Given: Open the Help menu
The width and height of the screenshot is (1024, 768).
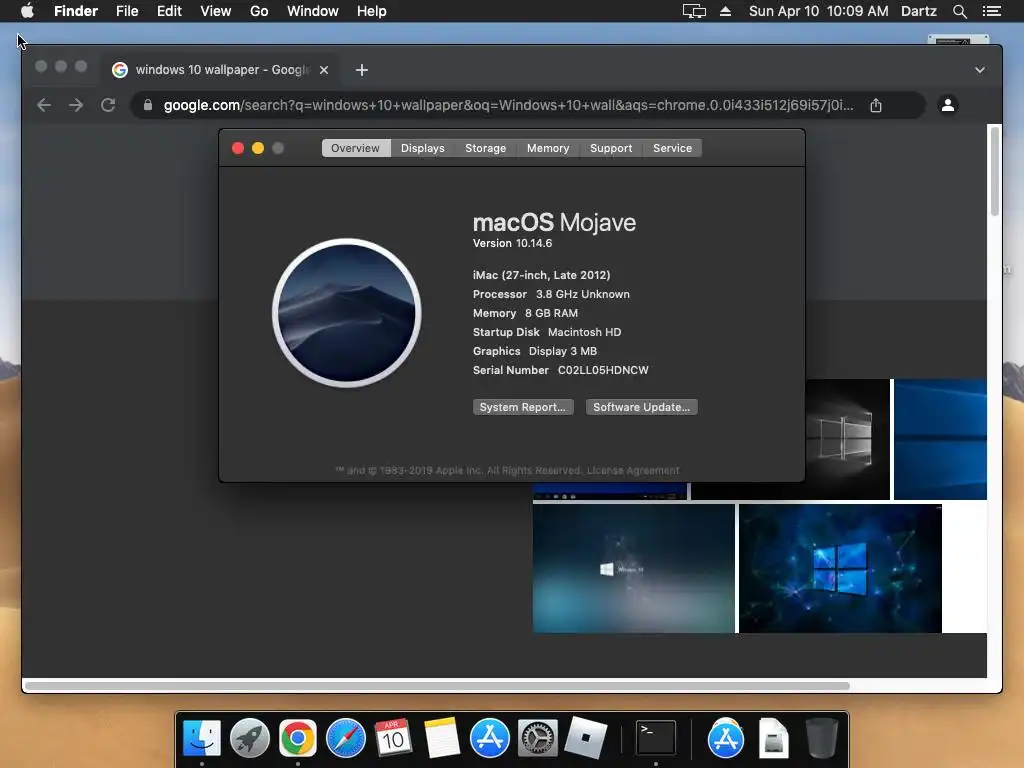Looking at the screenshot, I should click(x=372, y=11).
